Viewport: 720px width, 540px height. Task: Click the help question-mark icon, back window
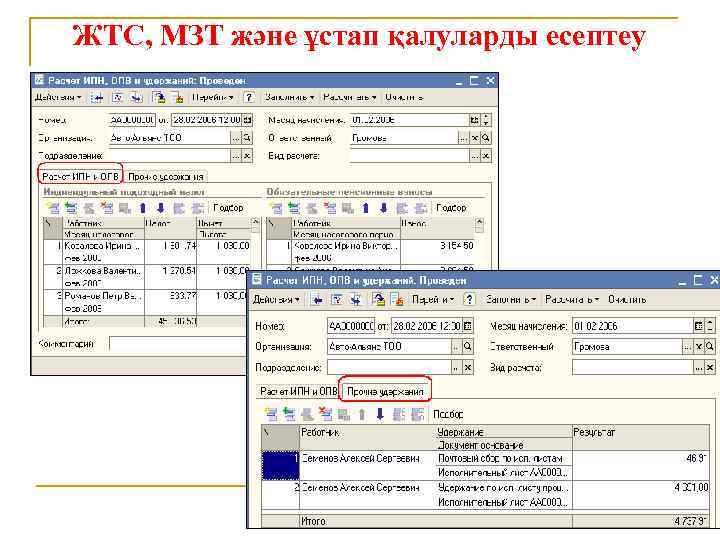coord(248,97)
